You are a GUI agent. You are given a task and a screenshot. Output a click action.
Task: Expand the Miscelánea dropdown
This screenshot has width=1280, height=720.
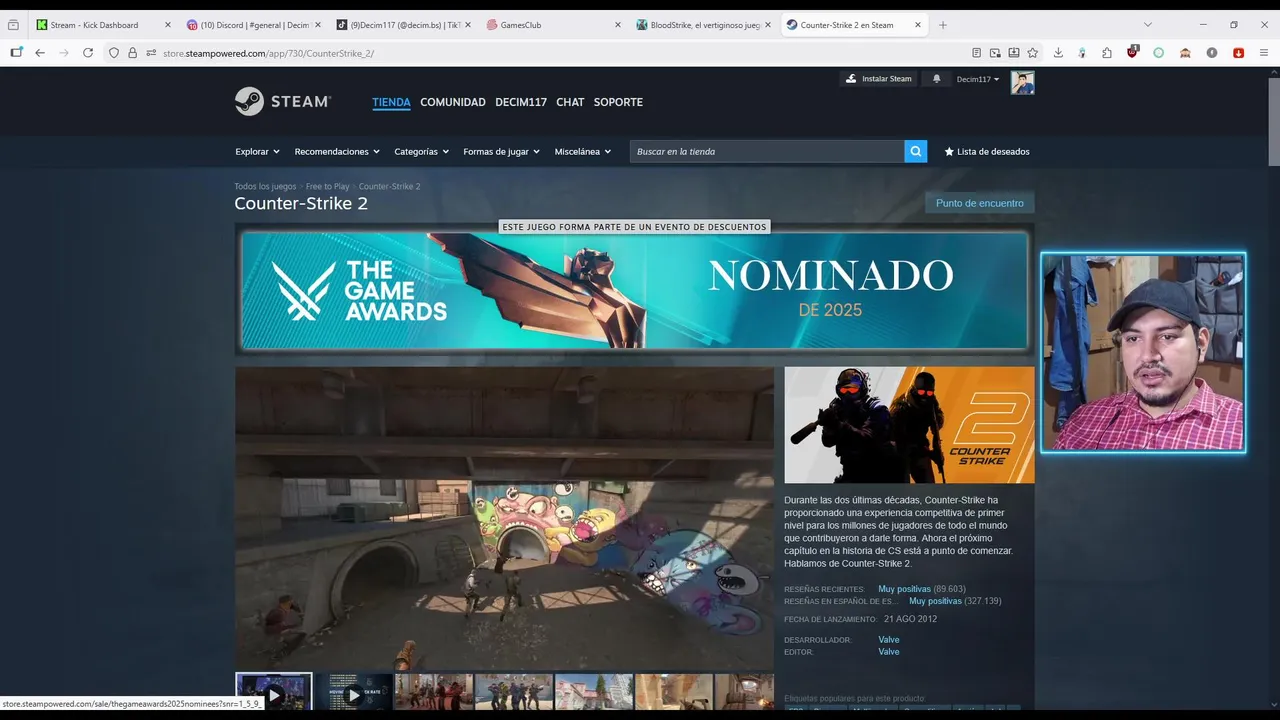[582, 152]
